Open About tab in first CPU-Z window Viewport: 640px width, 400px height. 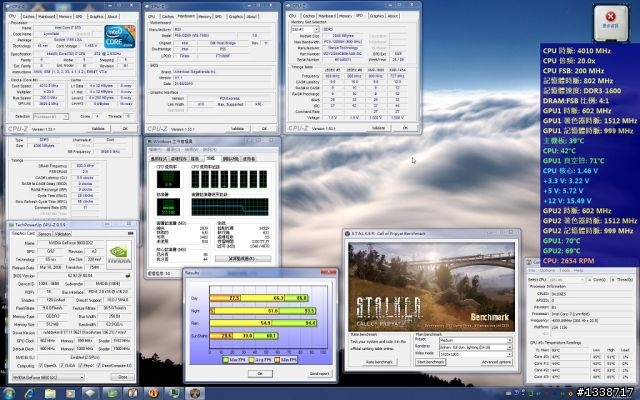point(112,16)
